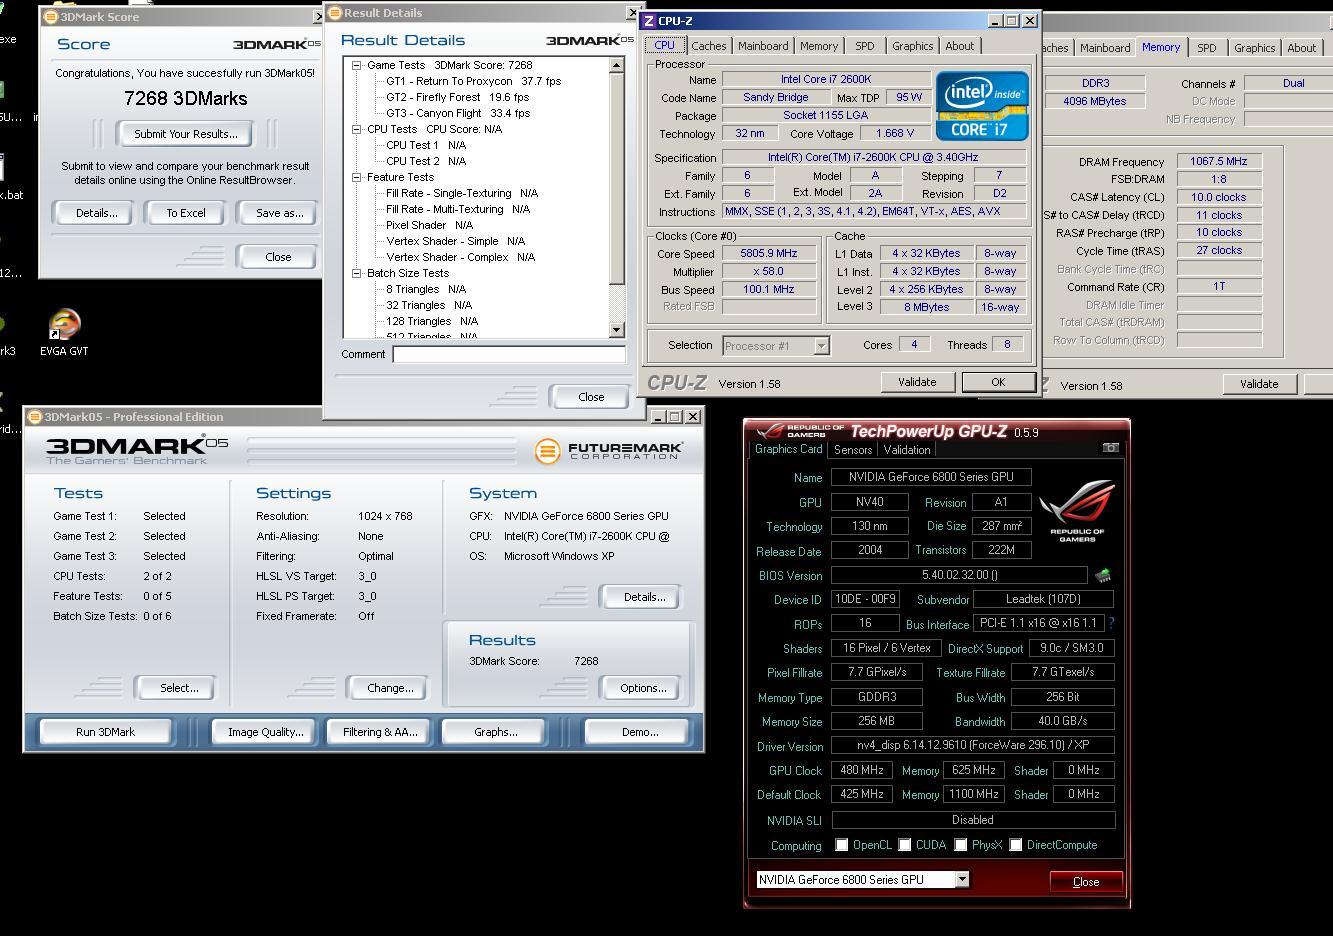The image size is (1333, 936).
Task: Open the Graphics tab in front CPU-Z window
Action: 912,46
